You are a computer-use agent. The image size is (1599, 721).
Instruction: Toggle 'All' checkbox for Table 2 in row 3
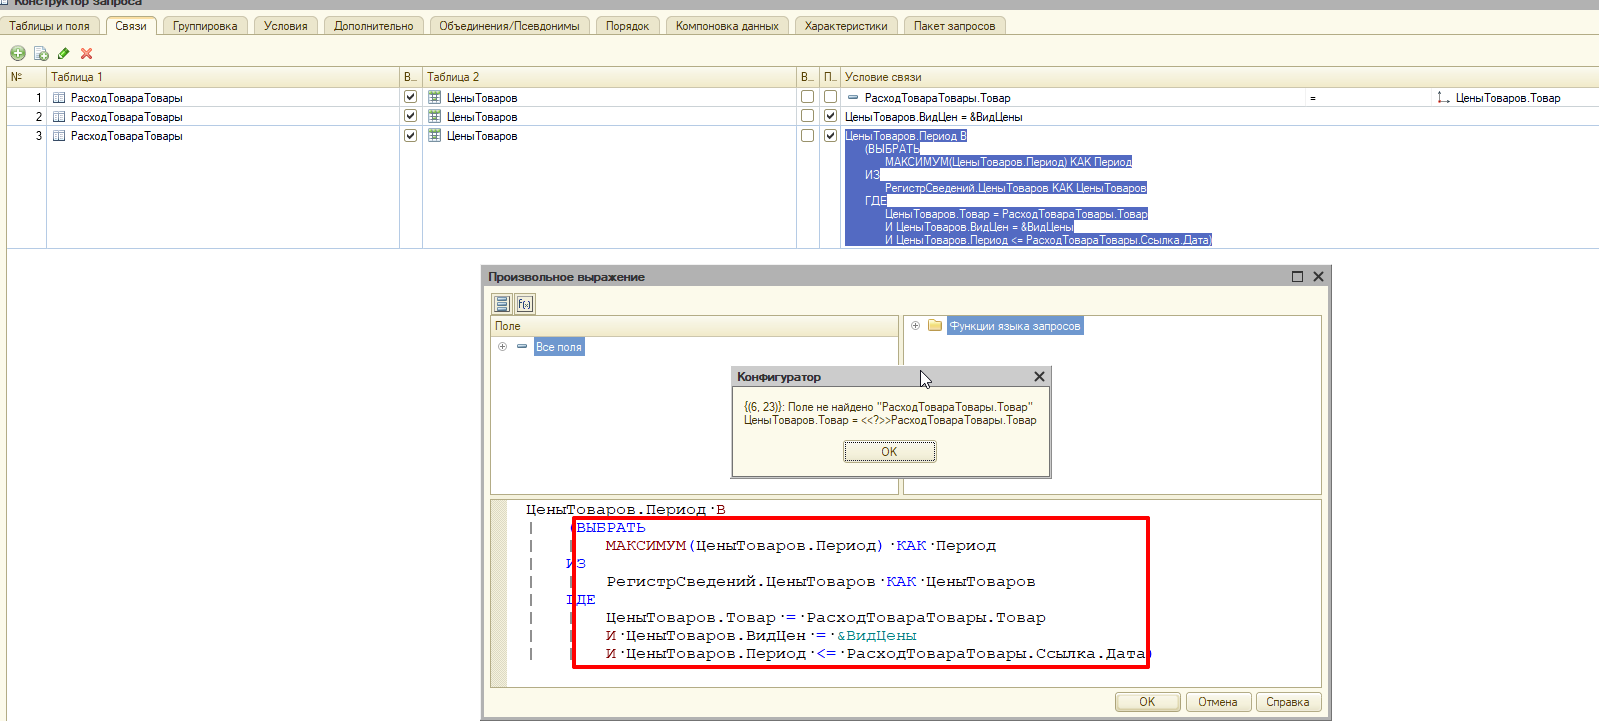807,135
